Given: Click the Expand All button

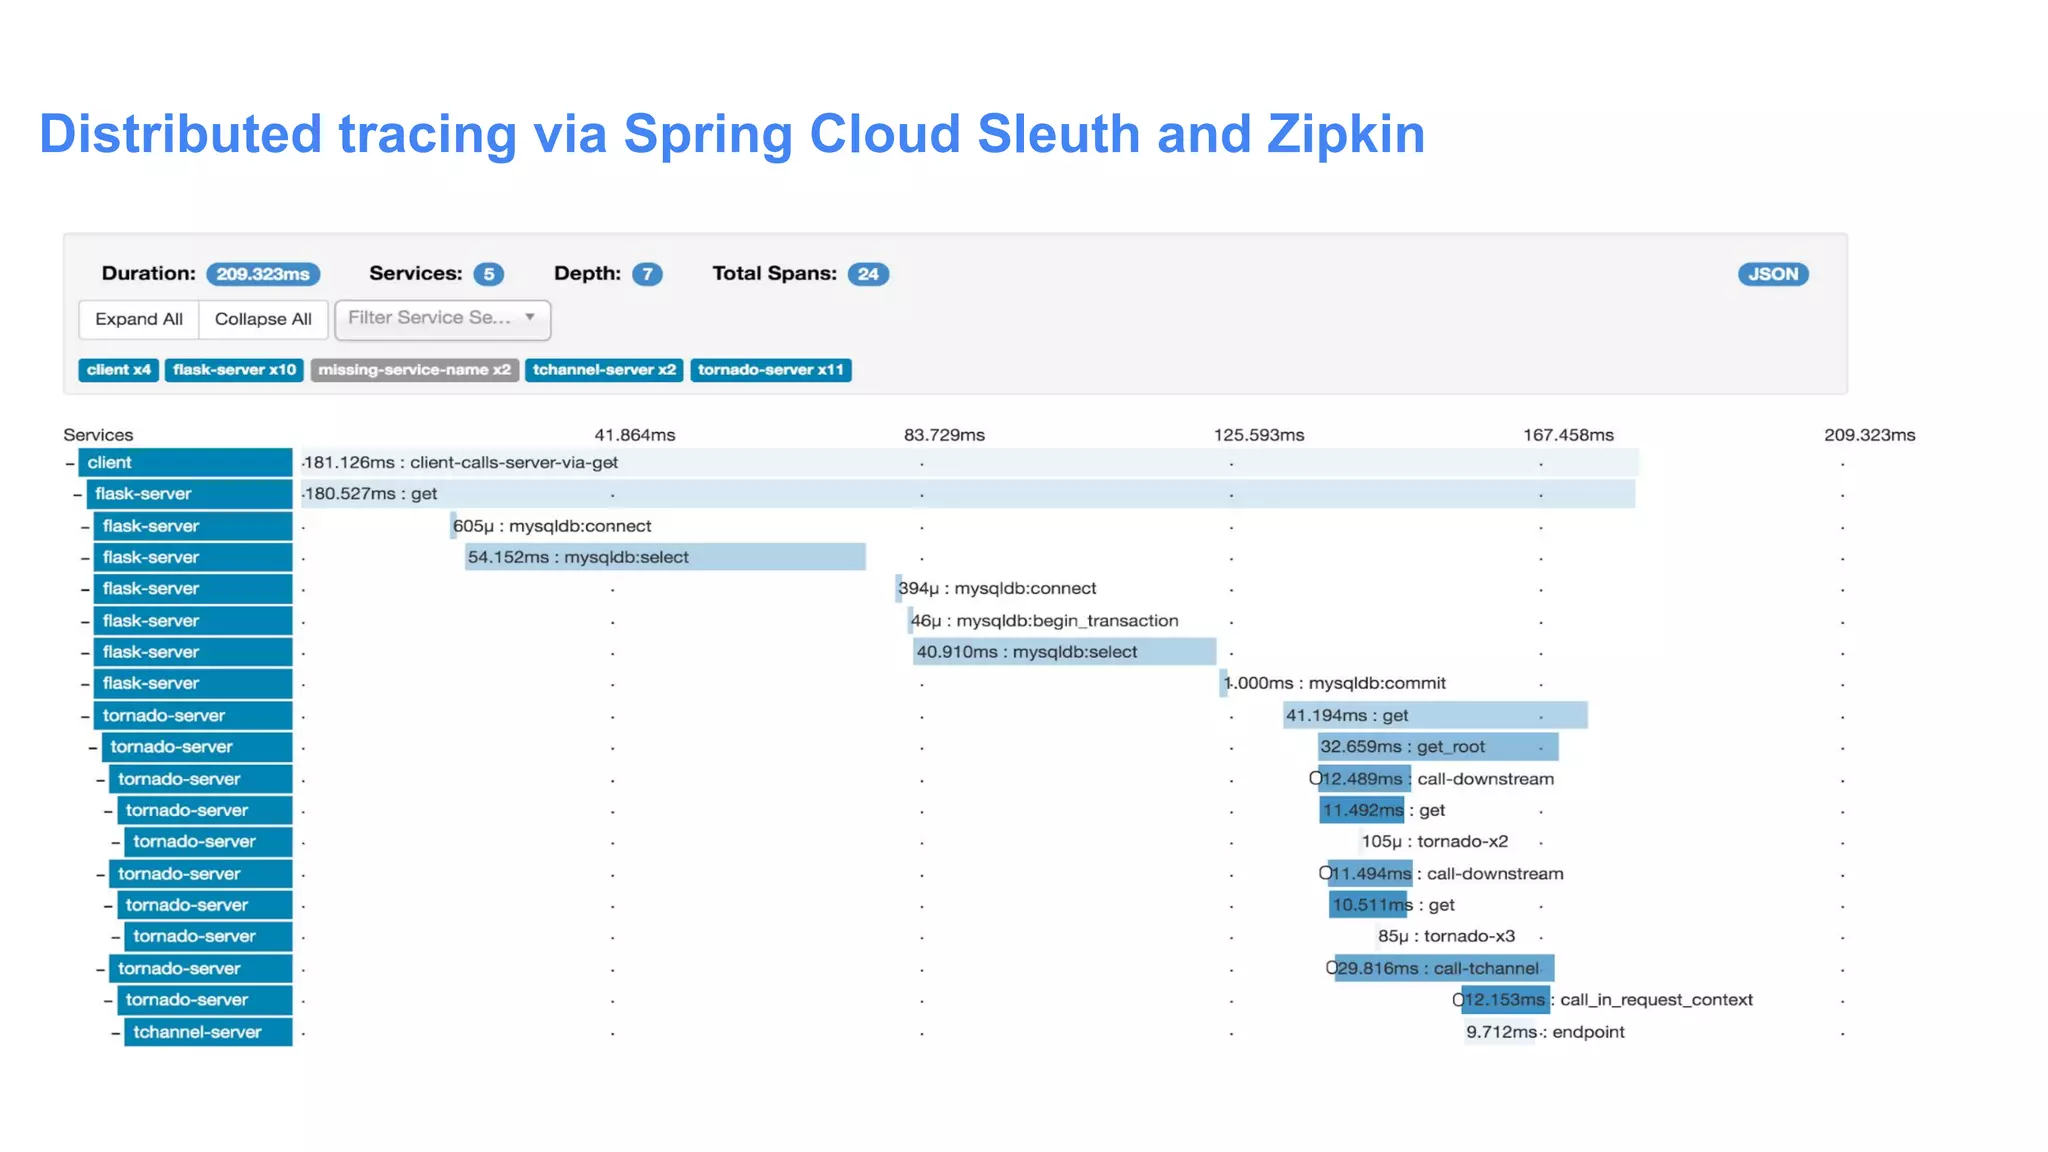Looking at the screenshot, I should [x=139, y=319].
